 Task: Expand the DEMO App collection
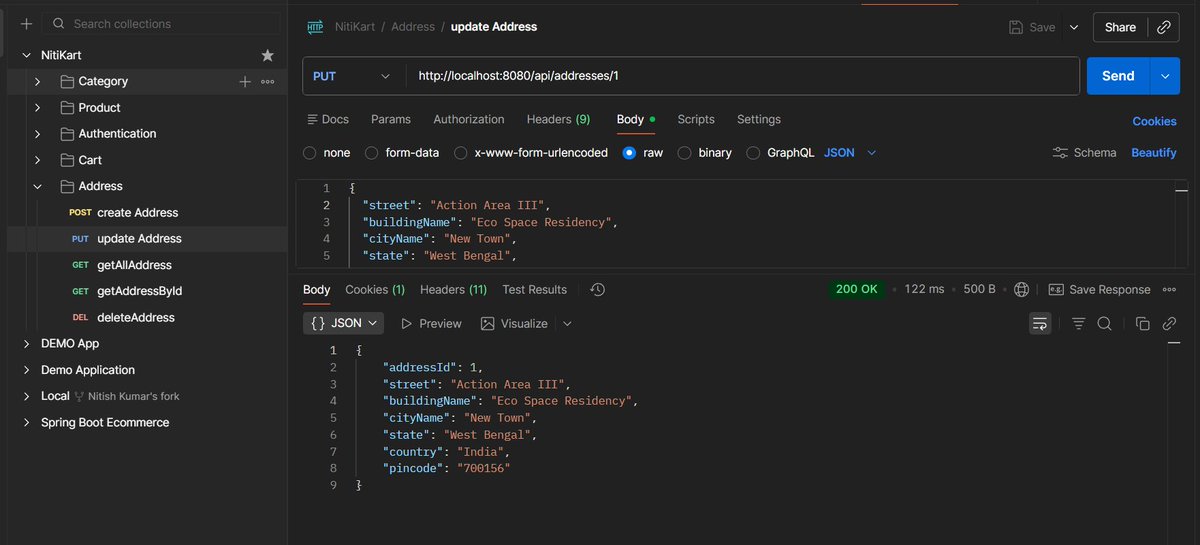(x=26, y=344)
